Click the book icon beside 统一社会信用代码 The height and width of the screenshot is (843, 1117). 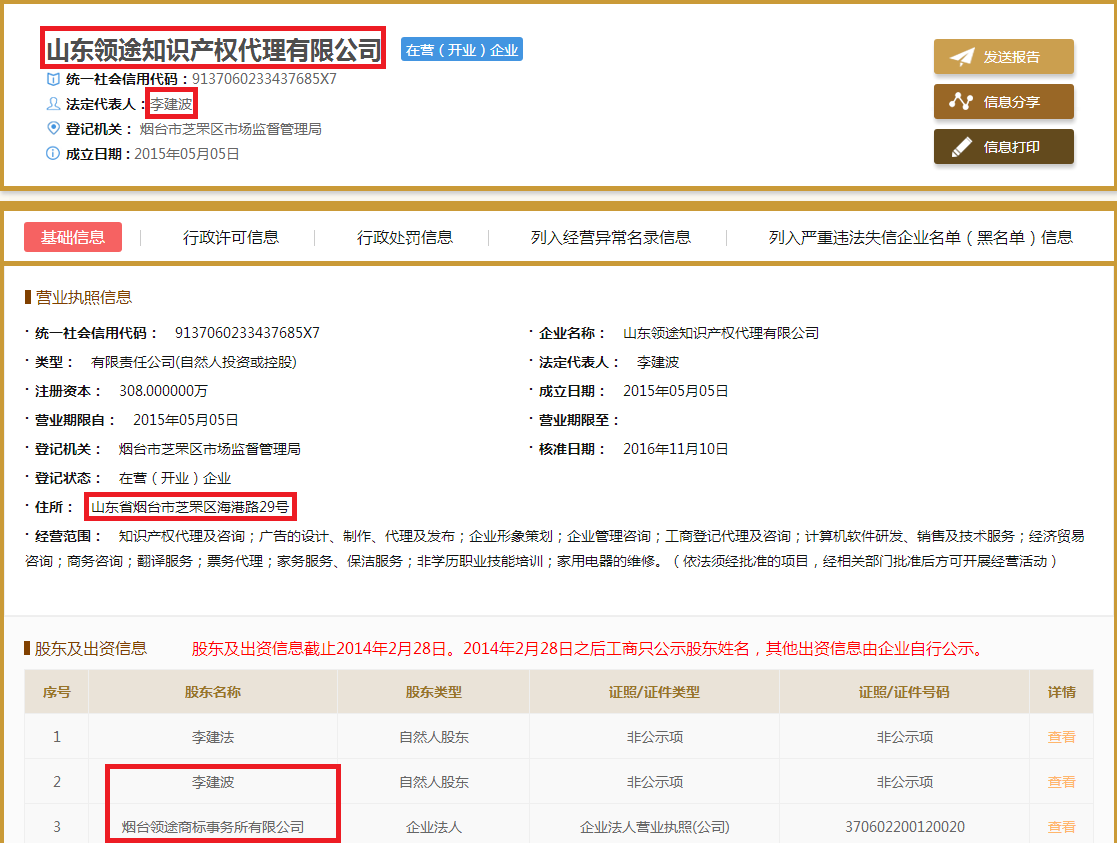53,79
